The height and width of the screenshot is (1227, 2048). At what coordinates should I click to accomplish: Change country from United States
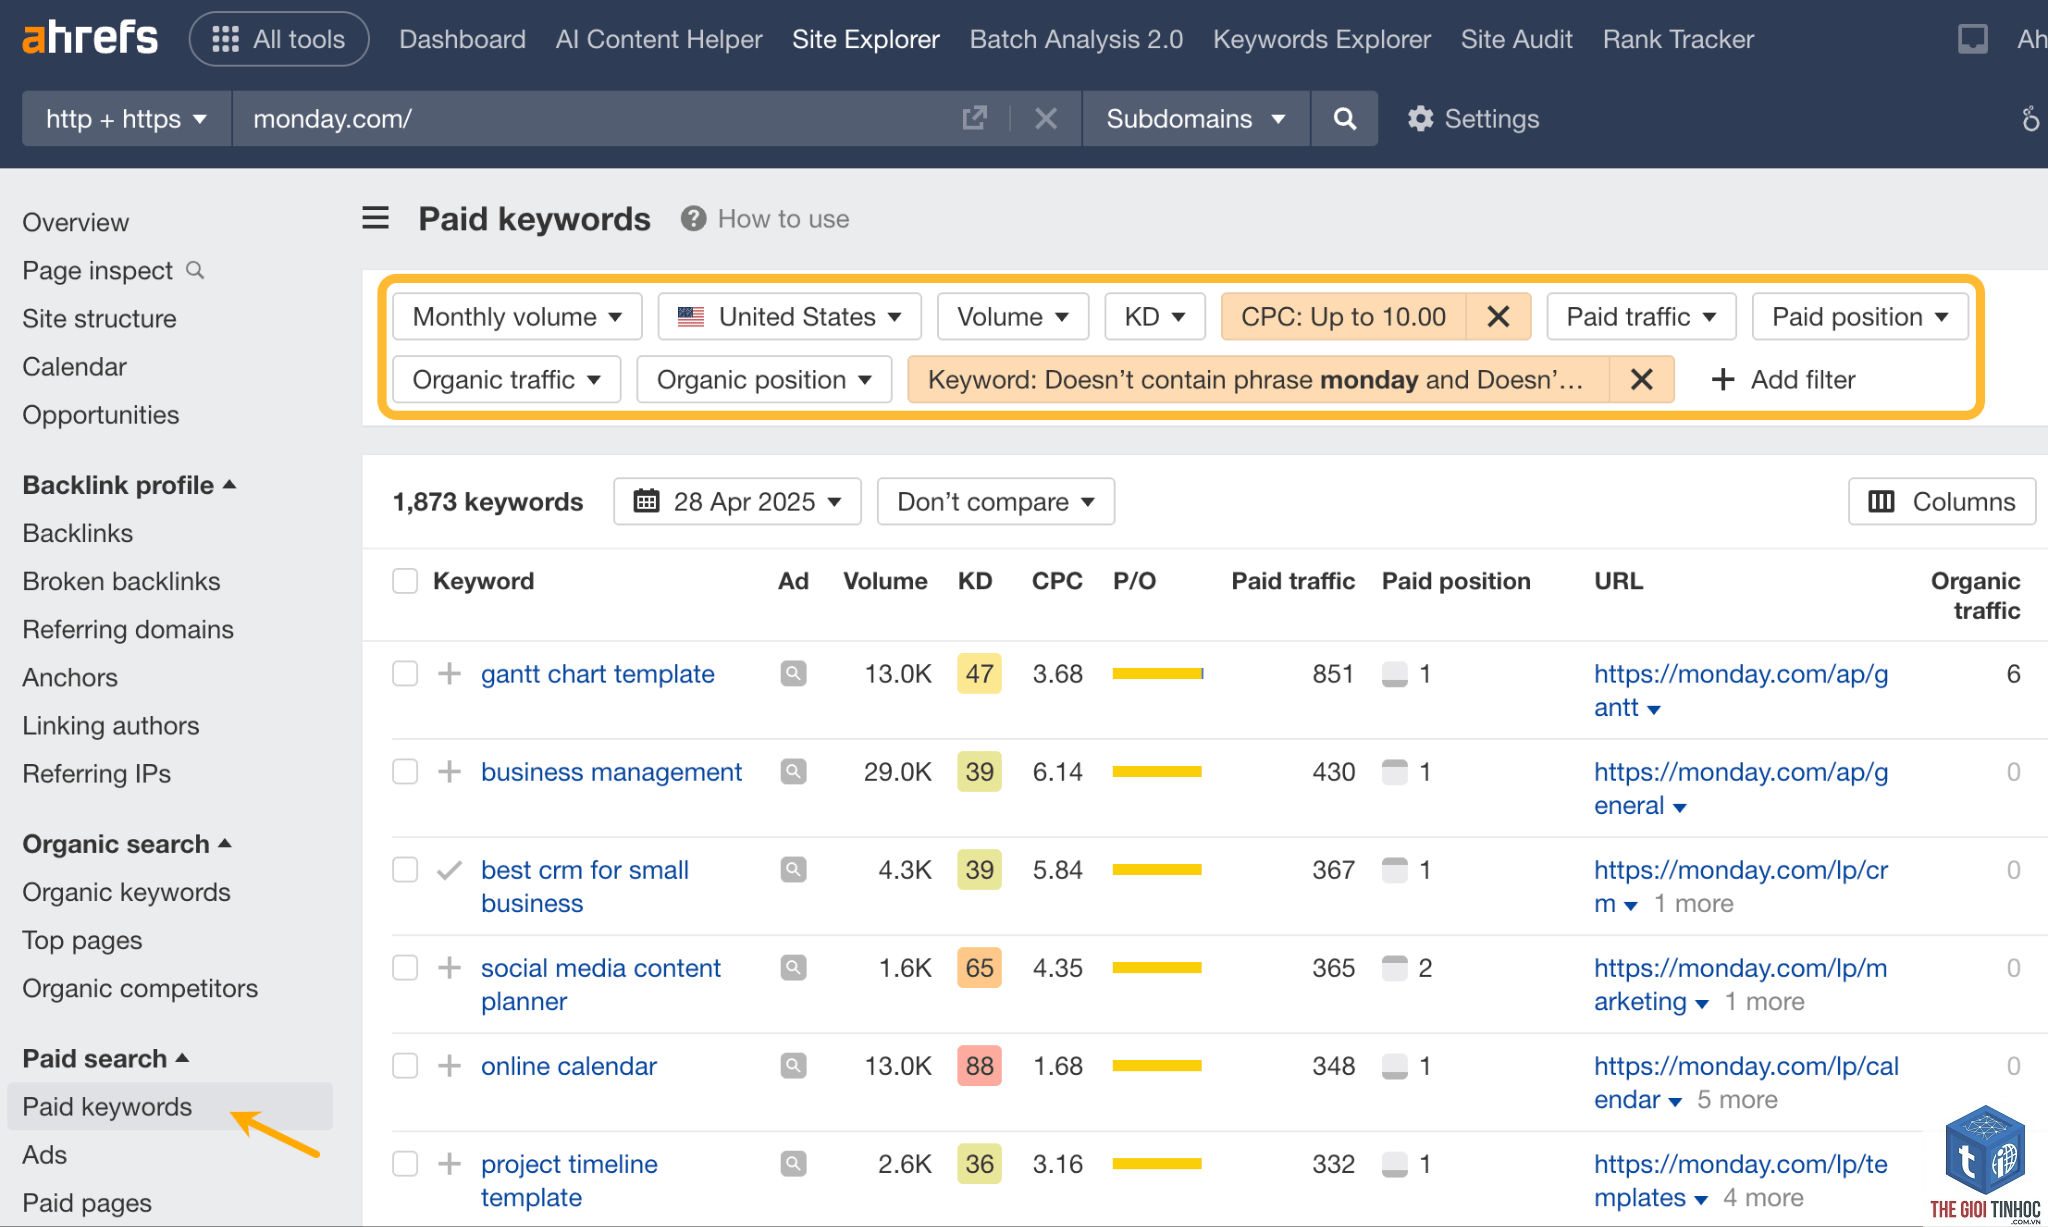[x=789, y=316]
